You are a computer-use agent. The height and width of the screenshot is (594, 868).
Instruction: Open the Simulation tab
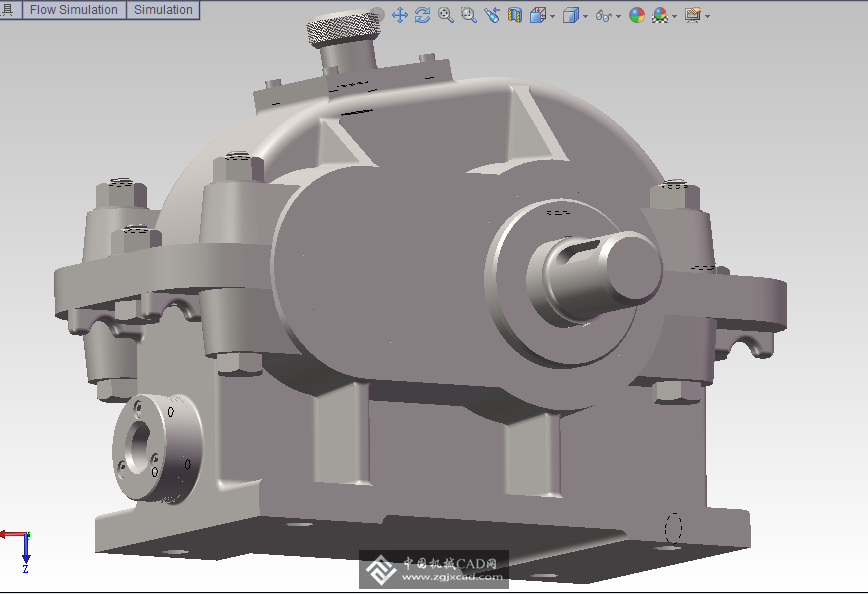[x=163, y=10]
